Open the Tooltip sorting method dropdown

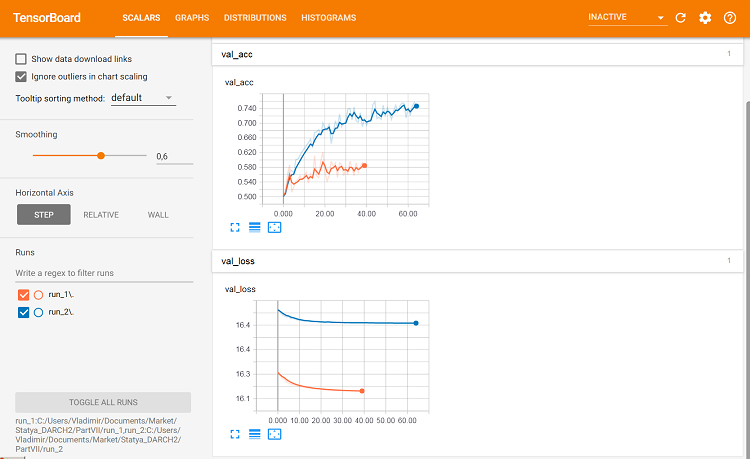(x=143, y=98)
